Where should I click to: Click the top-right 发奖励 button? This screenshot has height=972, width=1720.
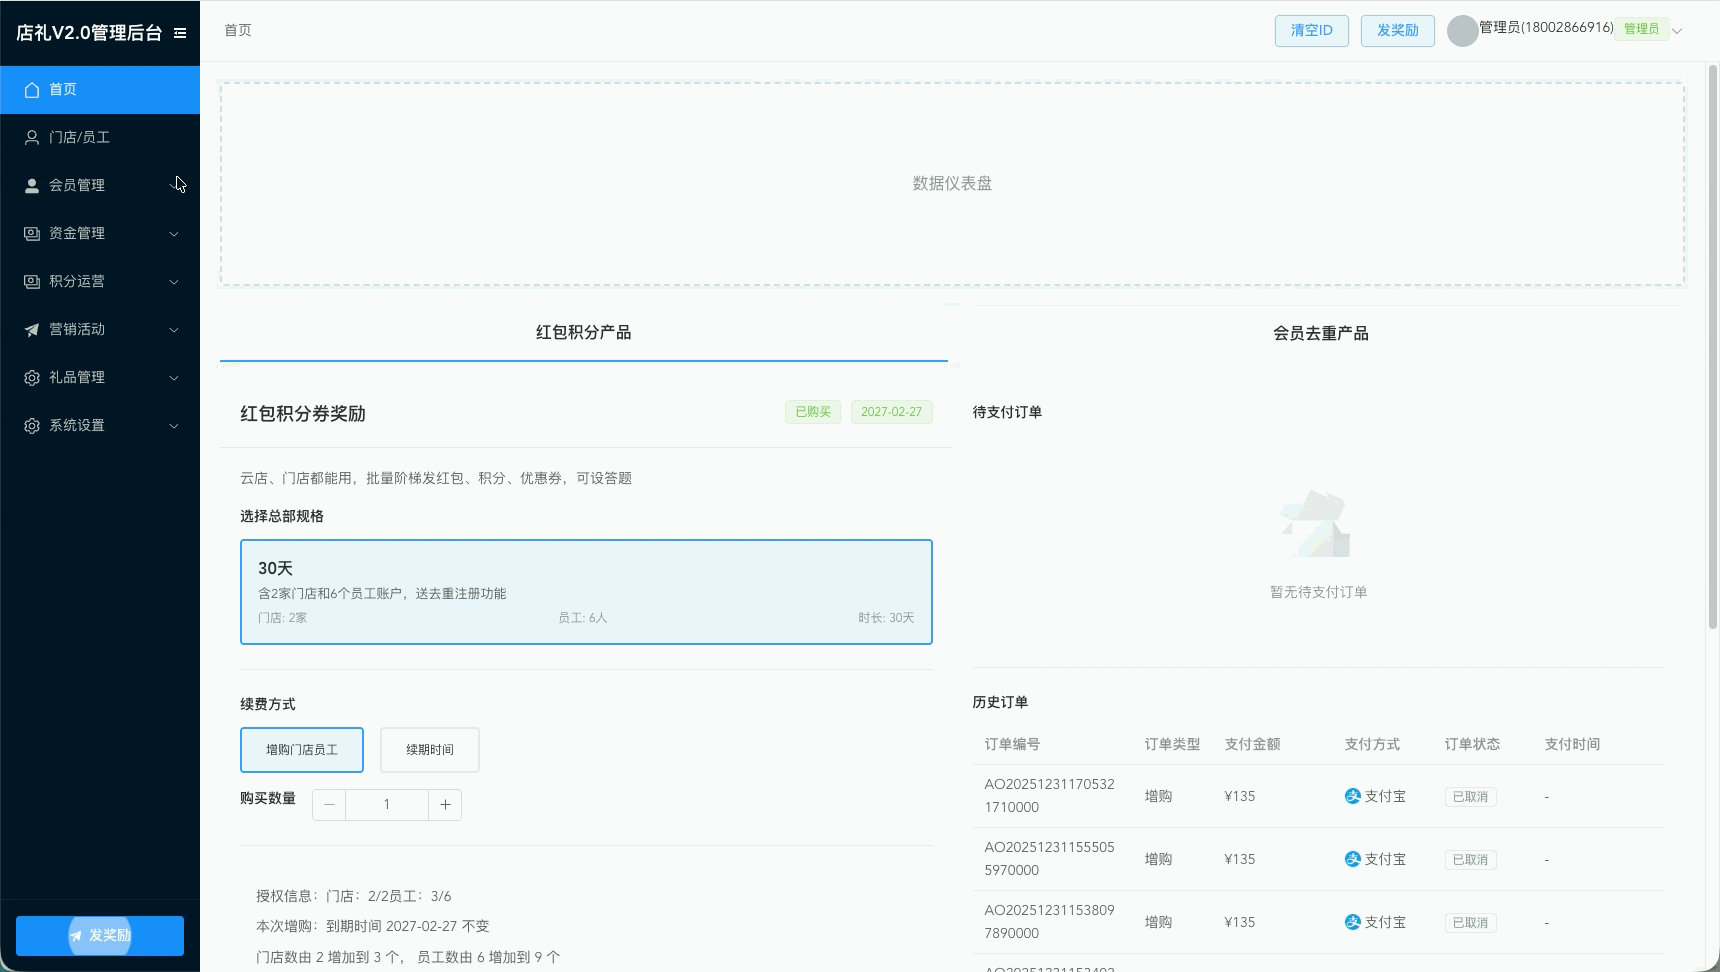point(1397,31)
